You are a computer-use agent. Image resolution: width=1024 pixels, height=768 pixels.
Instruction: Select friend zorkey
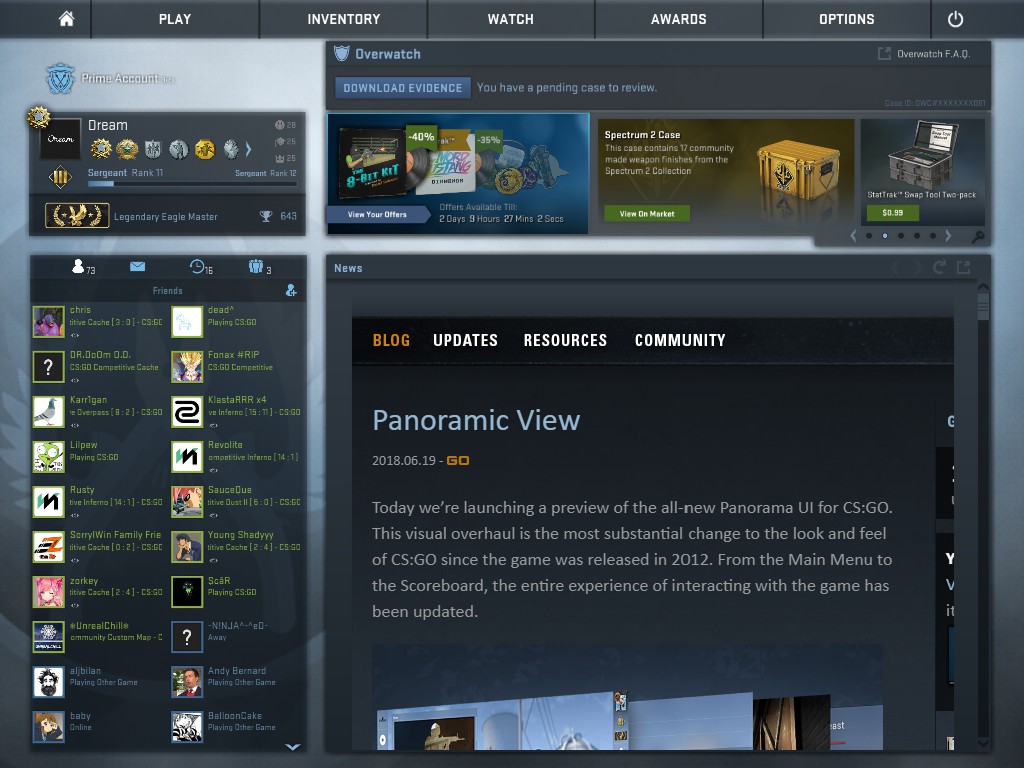[98, 592]
